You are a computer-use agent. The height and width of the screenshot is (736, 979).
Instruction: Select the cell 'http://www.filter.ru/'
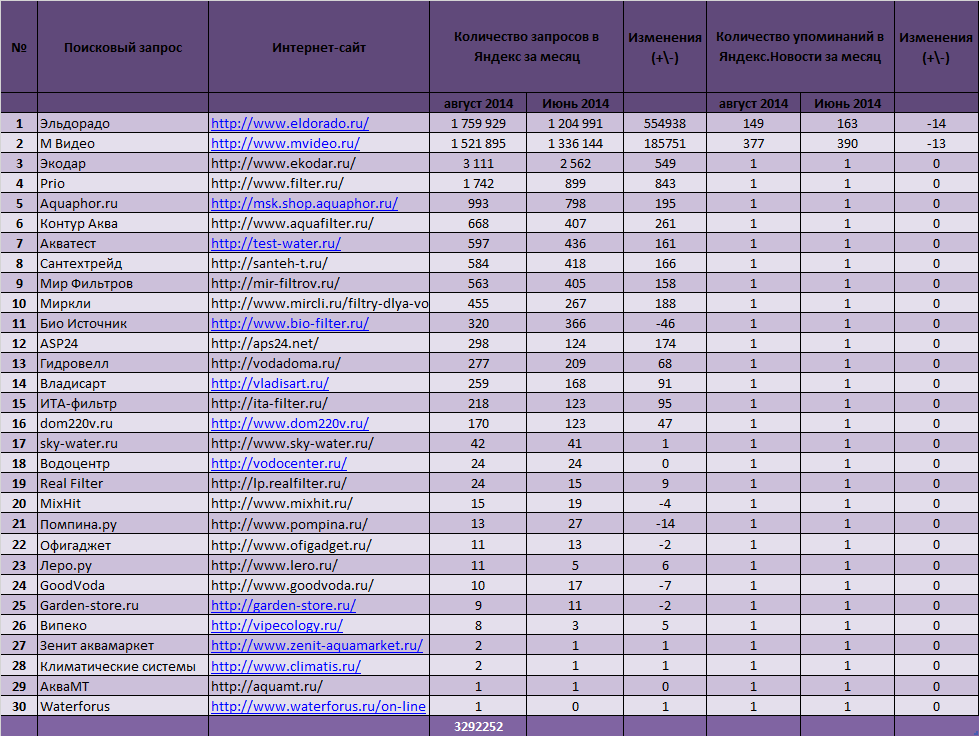click(319, 183)
